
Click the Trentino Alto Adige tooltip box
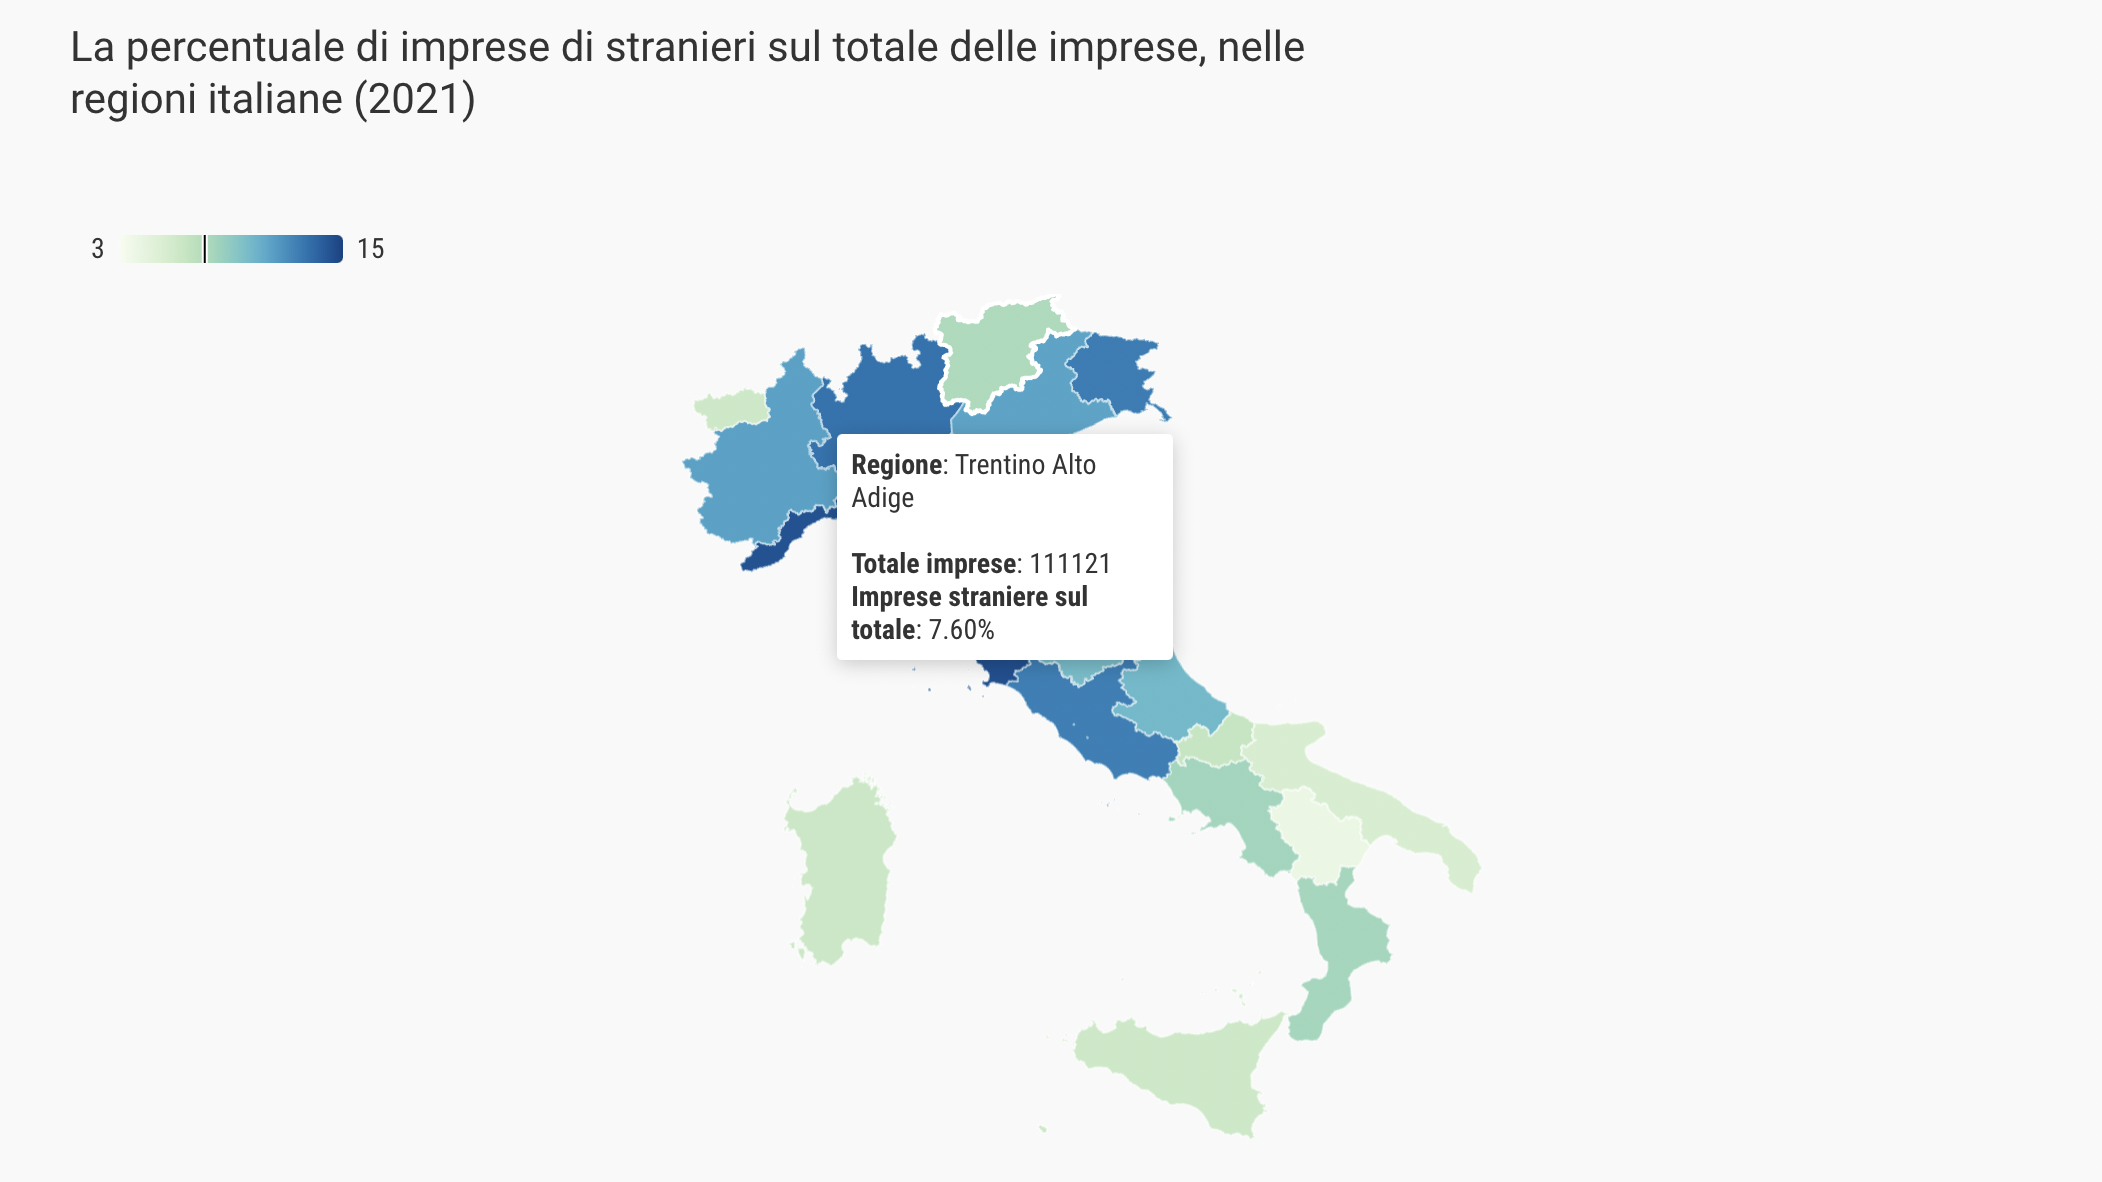1005,547
